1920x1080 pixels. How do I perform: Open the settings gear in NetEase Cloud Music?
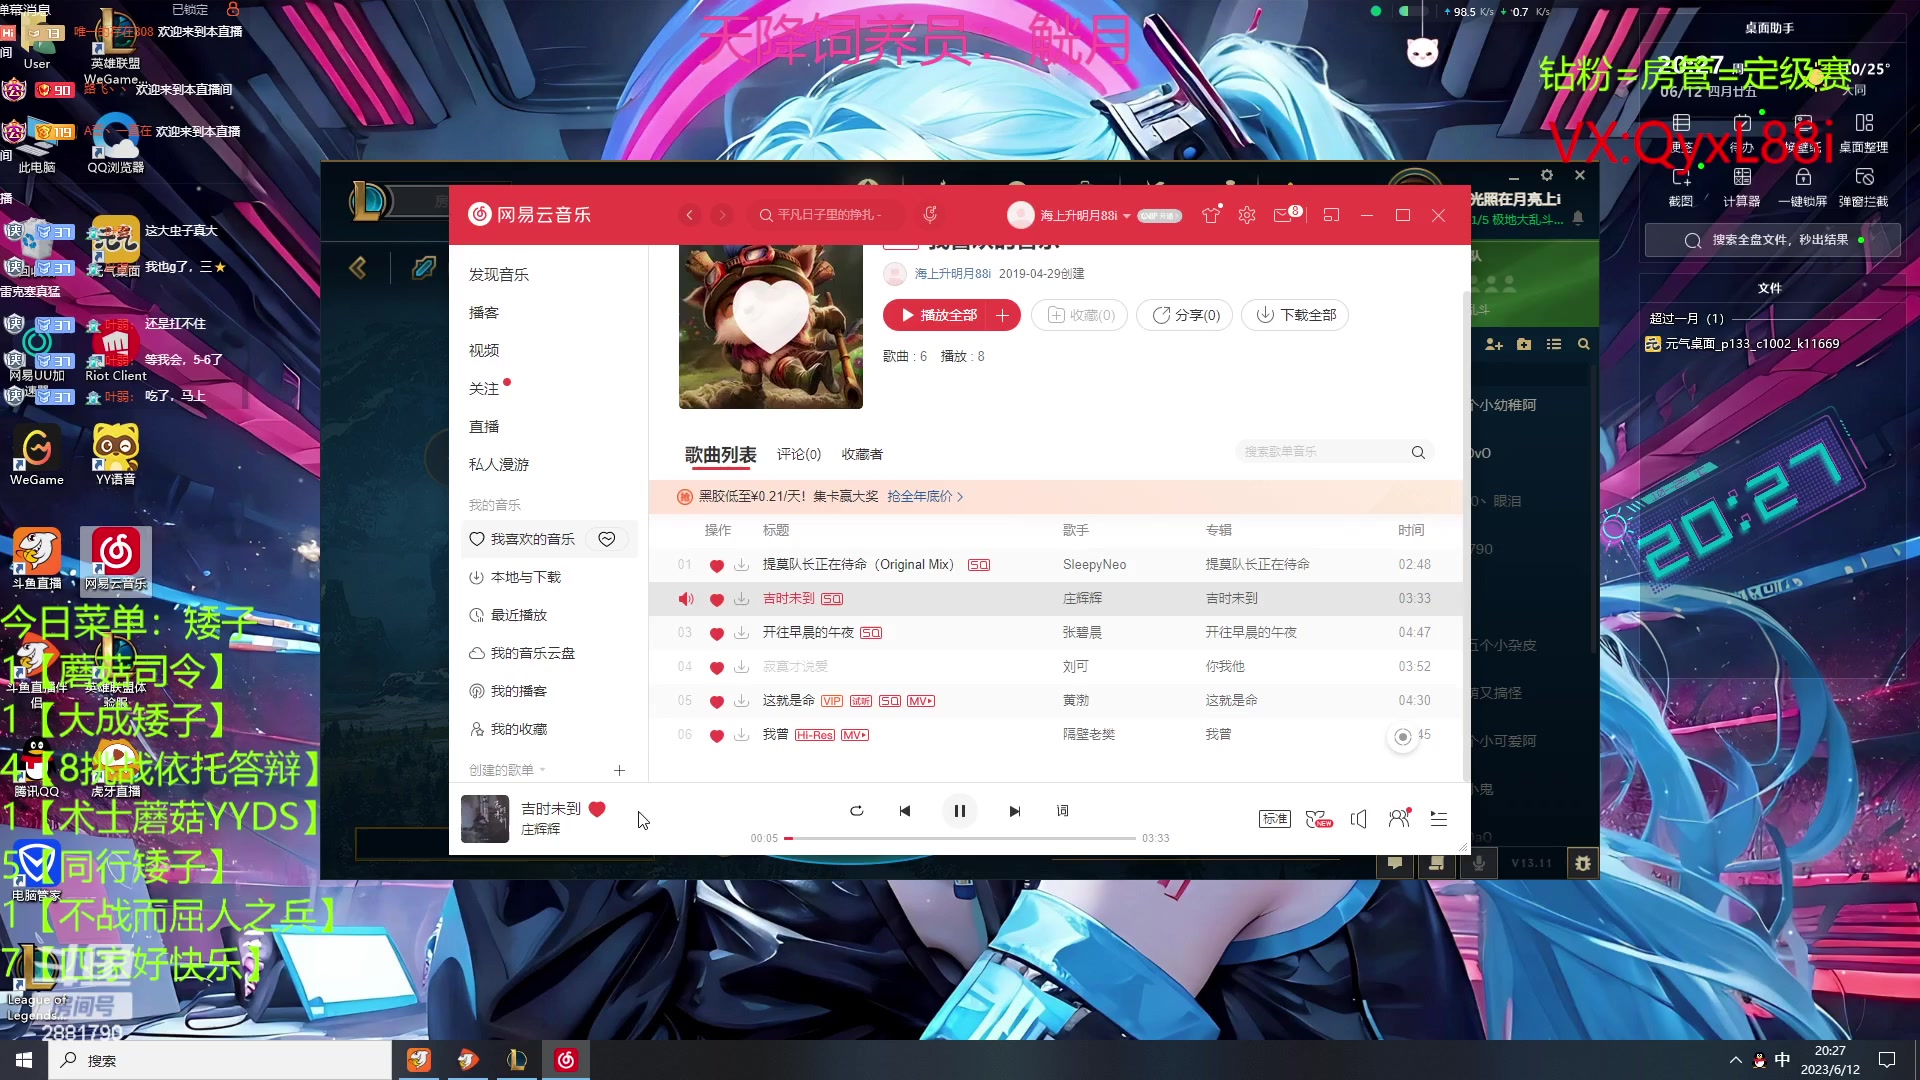point(1246,215)
